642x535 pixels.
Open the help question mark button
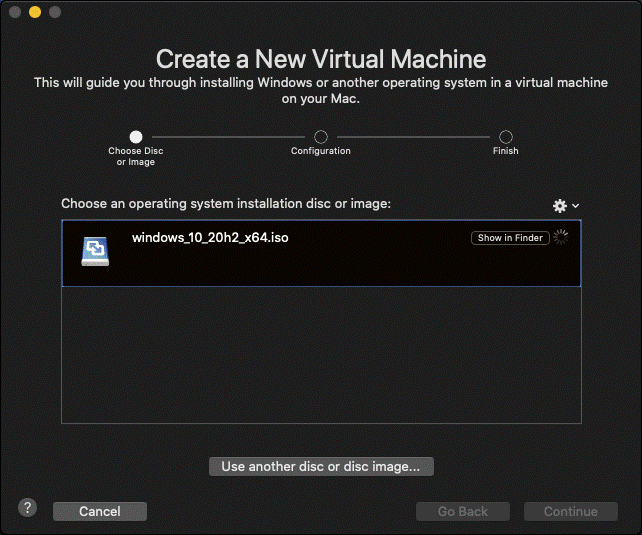click(x=27, y=508)
